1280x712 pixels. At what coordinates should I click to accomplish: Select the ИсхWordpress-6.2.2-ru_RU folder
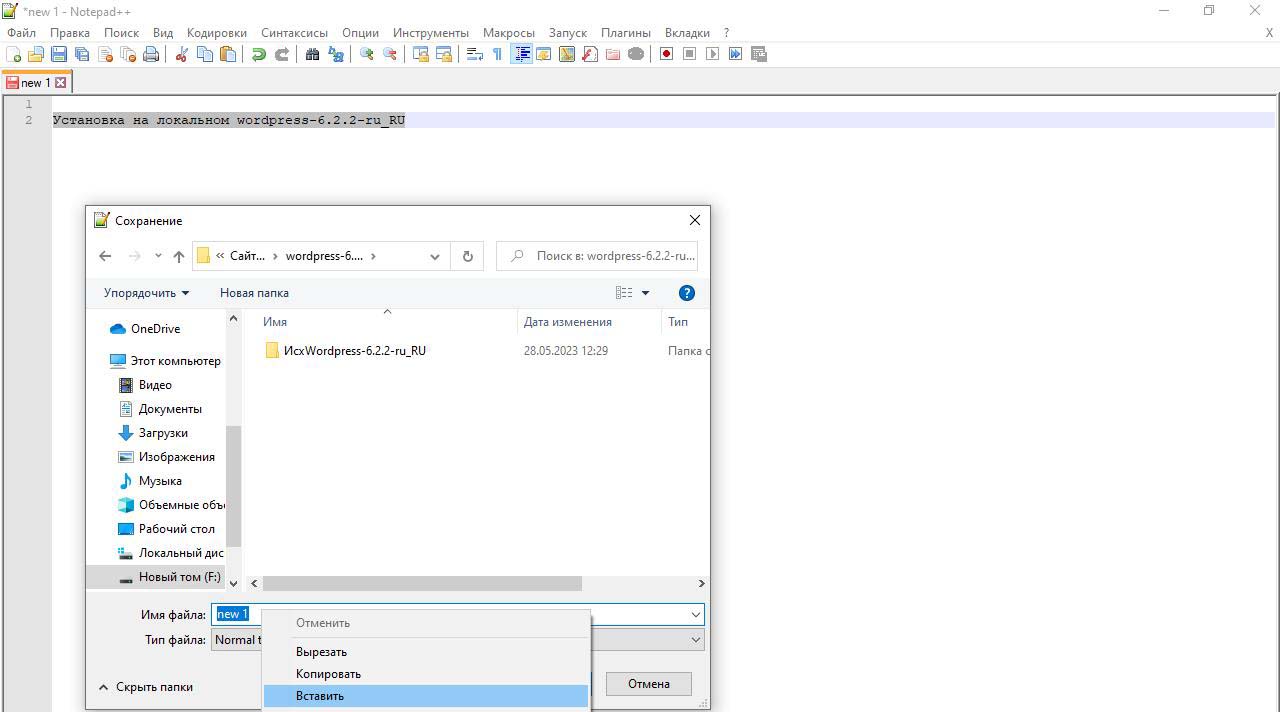tap(354, 351)
